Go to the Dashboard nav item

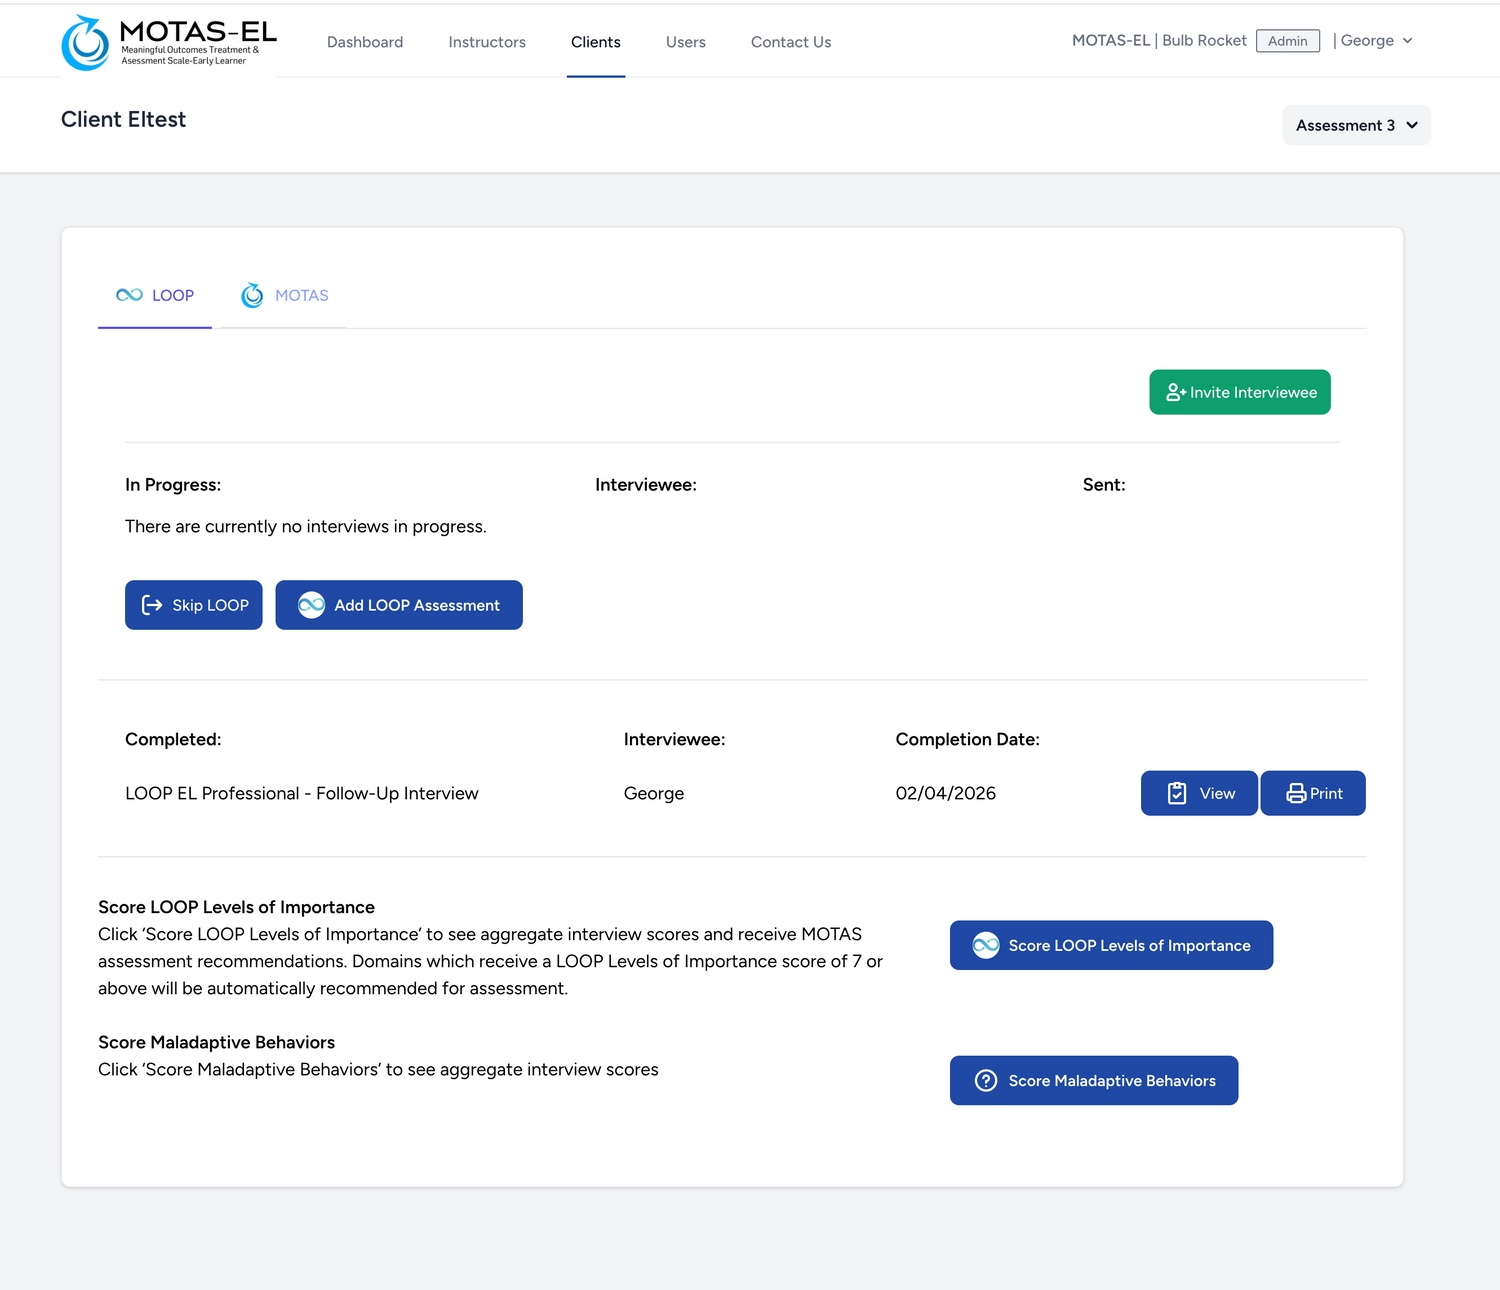pyautogui.click(x=365, y=42)
